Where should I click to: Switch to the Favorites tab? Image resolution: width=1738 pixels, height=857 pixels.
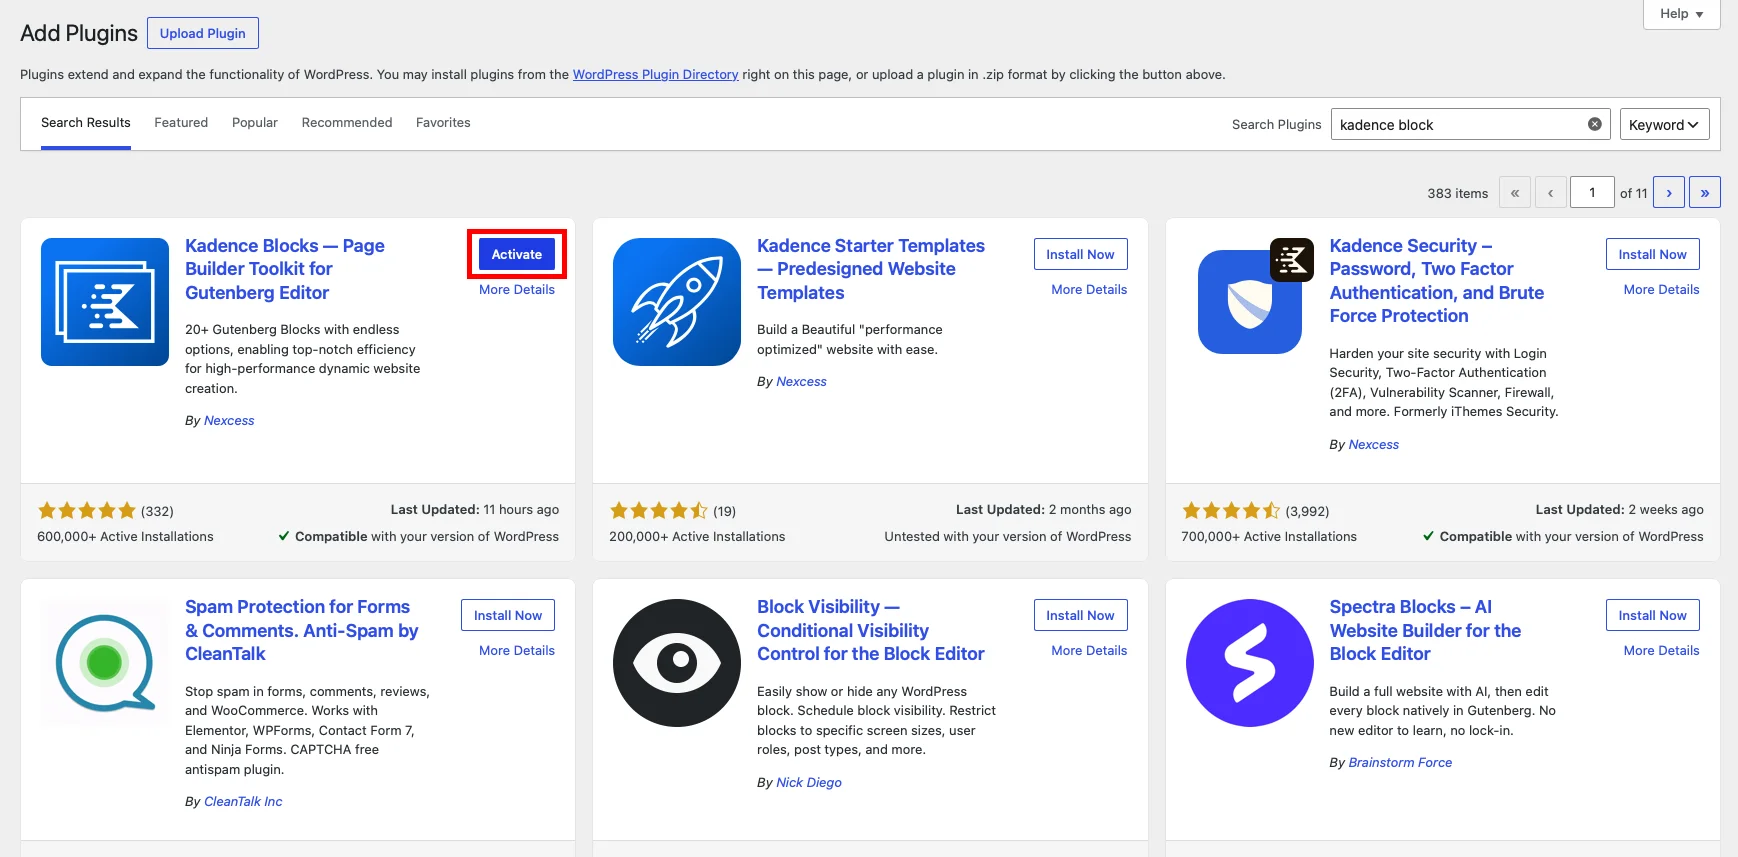tap(443, 123)
